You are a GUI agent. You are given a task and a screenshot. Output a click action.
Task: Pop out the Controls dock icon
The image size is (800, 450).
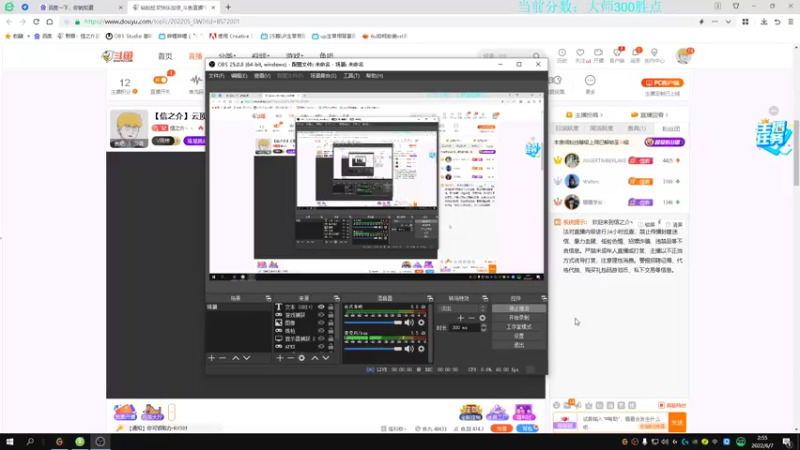pos(544,298)
